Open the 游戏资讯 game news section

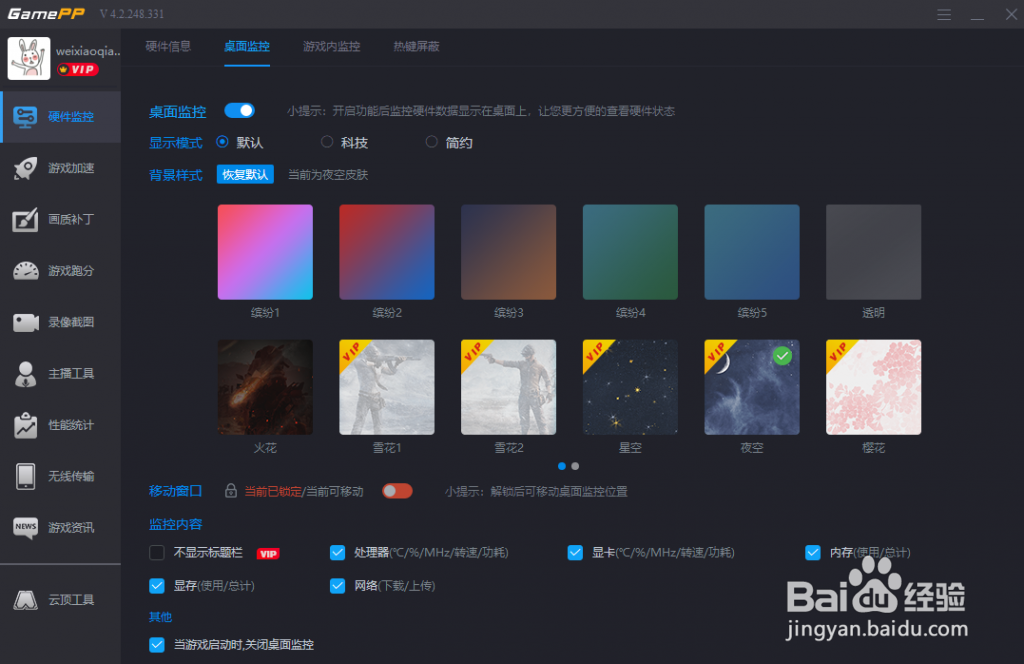60,528
